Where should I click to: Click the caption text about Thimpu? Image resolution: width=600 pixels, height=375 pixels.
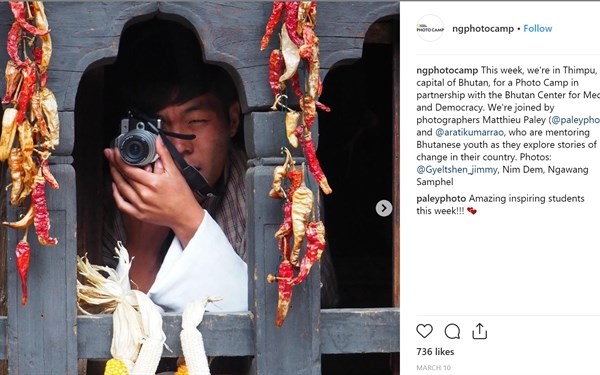[x=508, y=126]
